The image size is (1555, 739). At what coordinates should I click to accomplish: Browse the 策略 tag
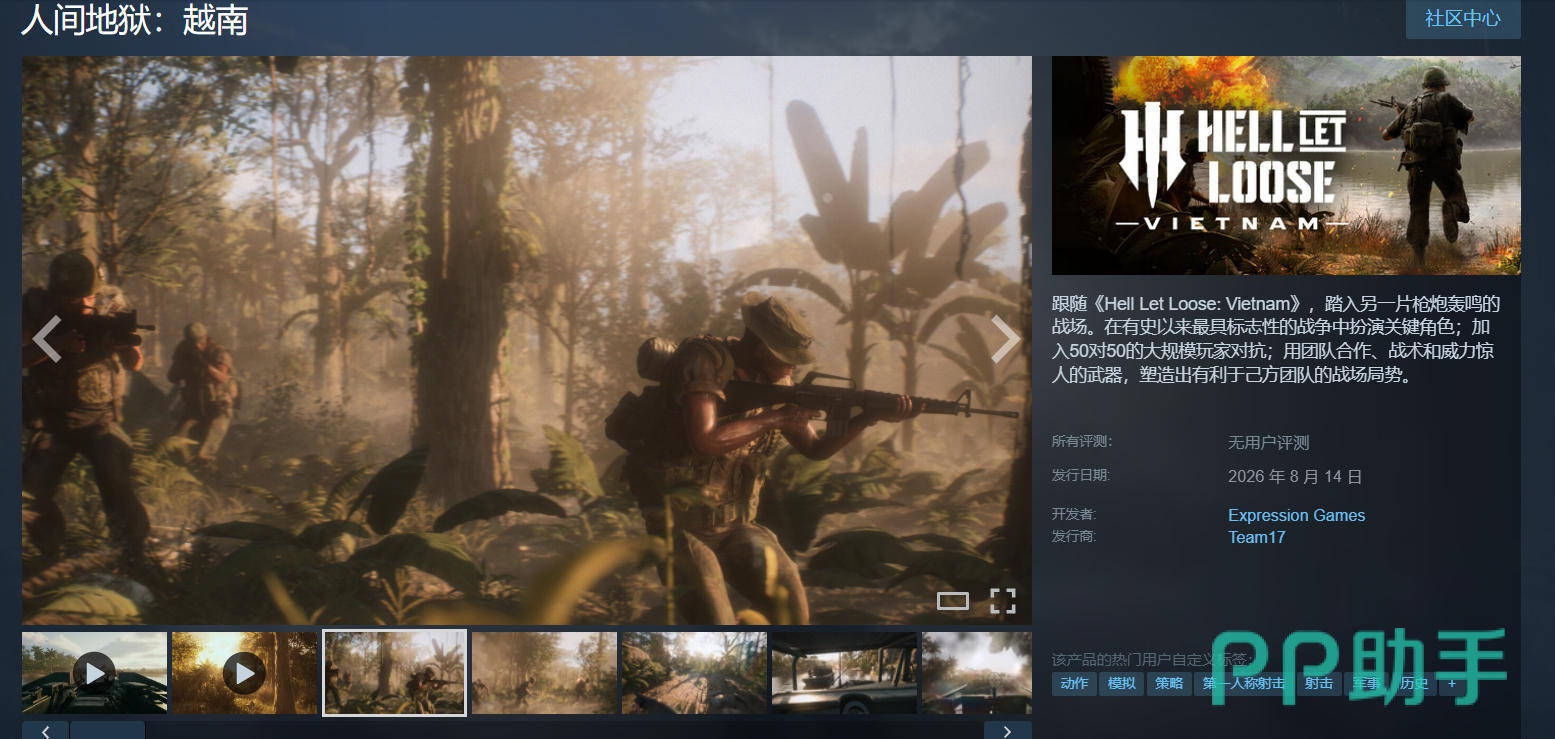point(1169,684)
